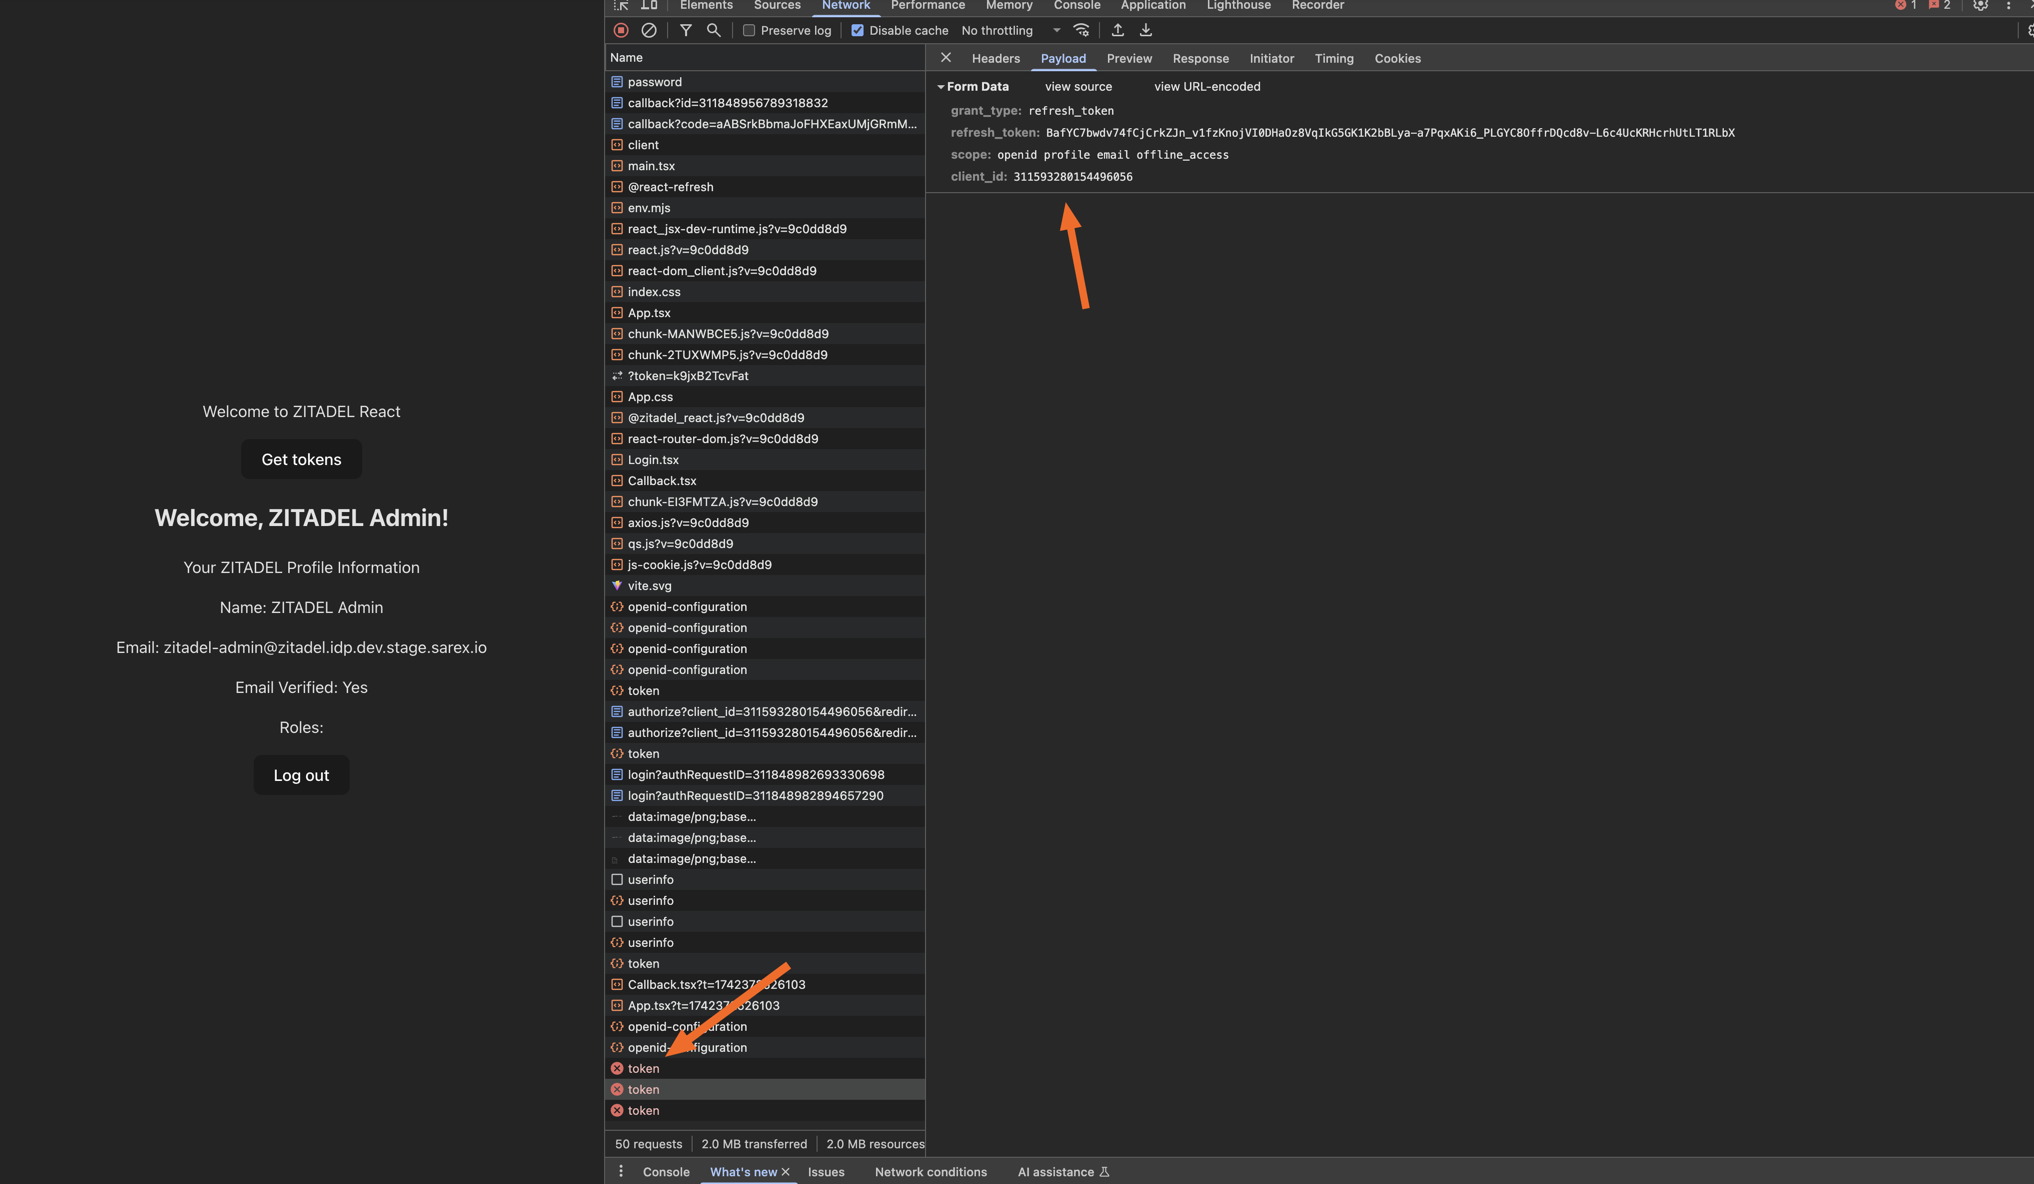Open the Console panel tab
Screen dimensions: 2034x1184
click(x=1077, y=5)
